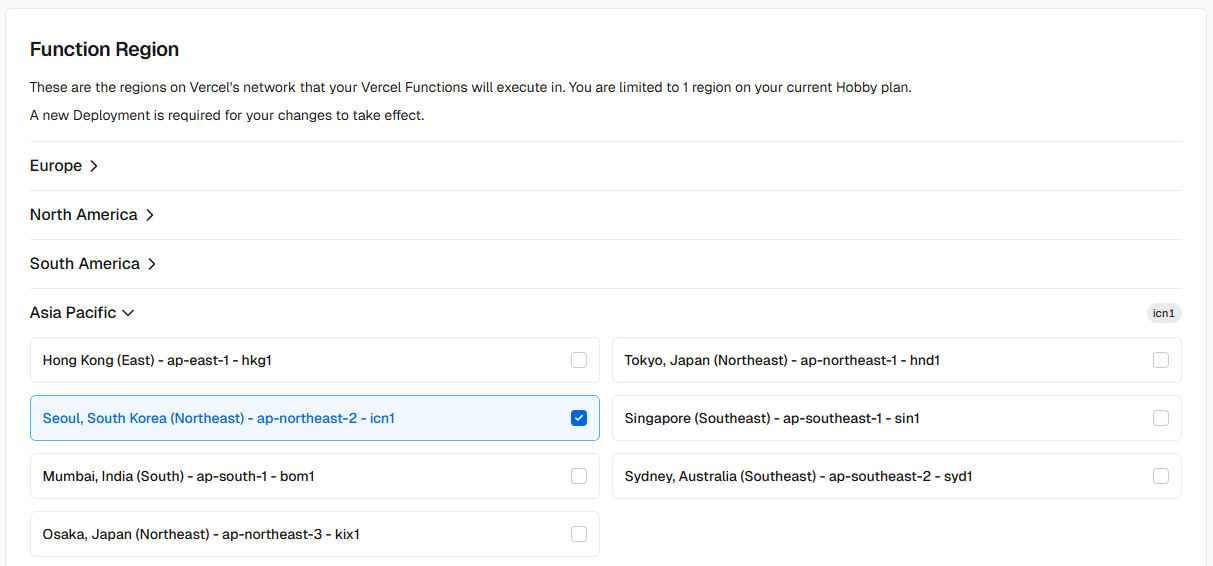Click the Hong Kong (East) region label text

click(157, 360)
